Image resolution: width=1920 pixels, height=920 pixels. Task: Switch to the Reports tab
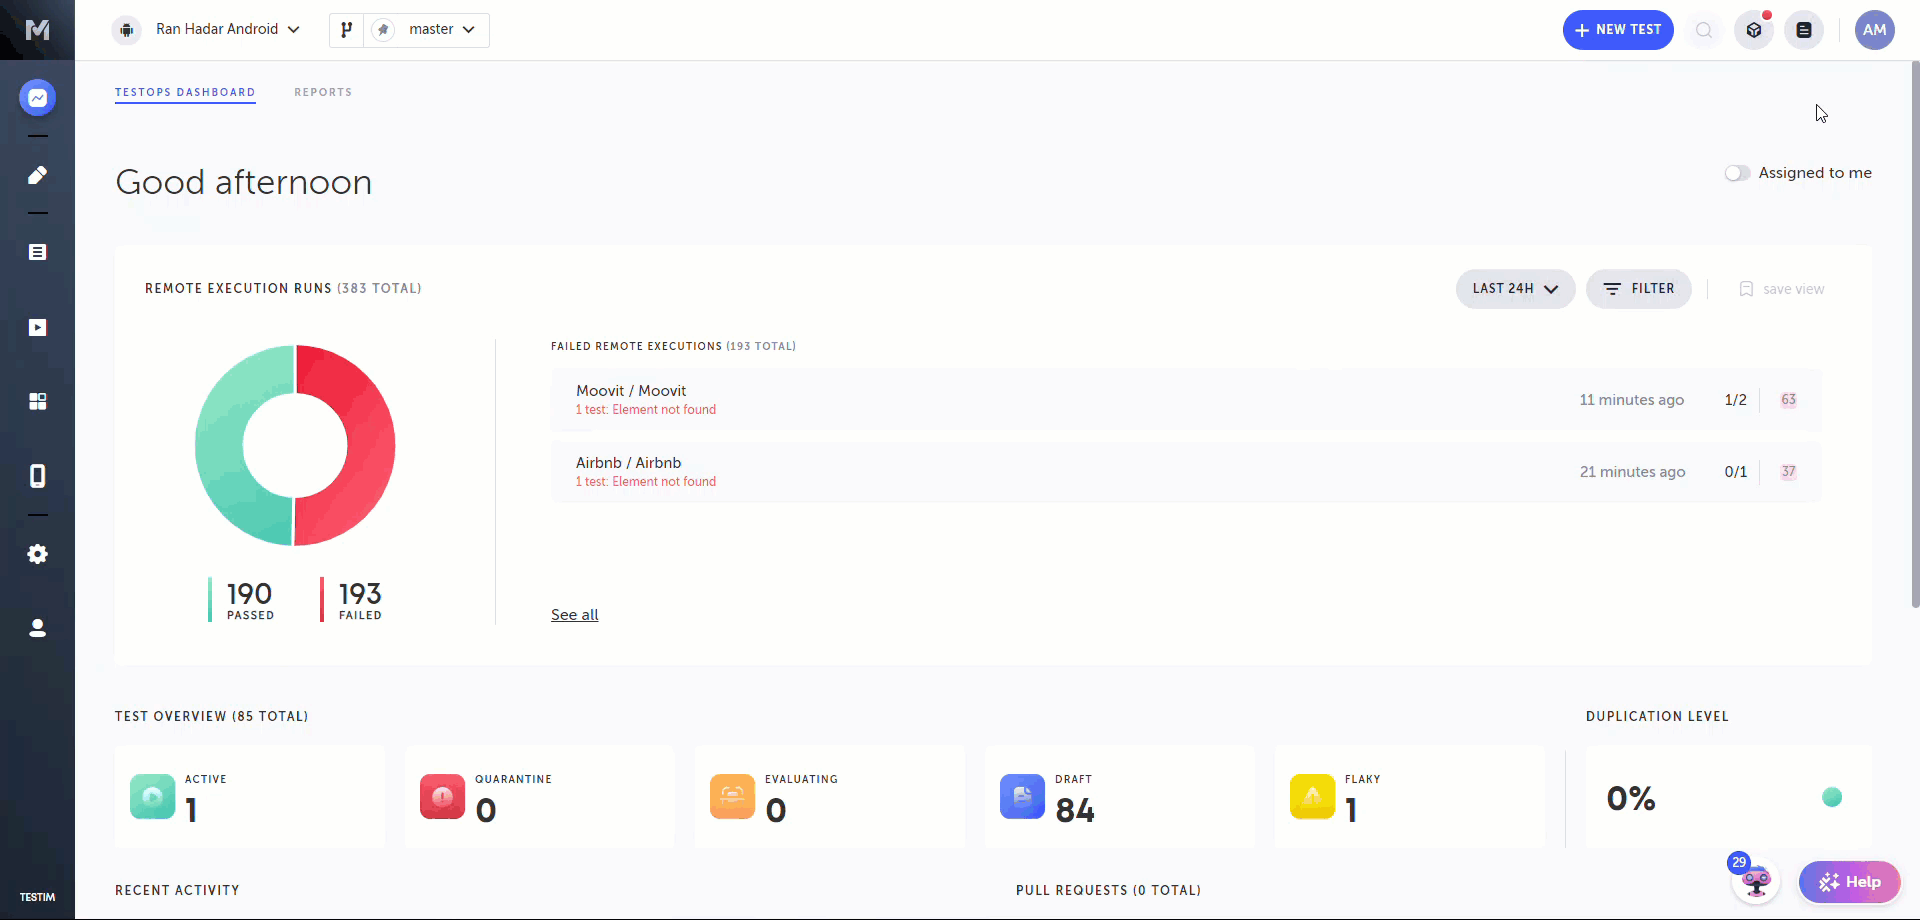coord(323,92)
